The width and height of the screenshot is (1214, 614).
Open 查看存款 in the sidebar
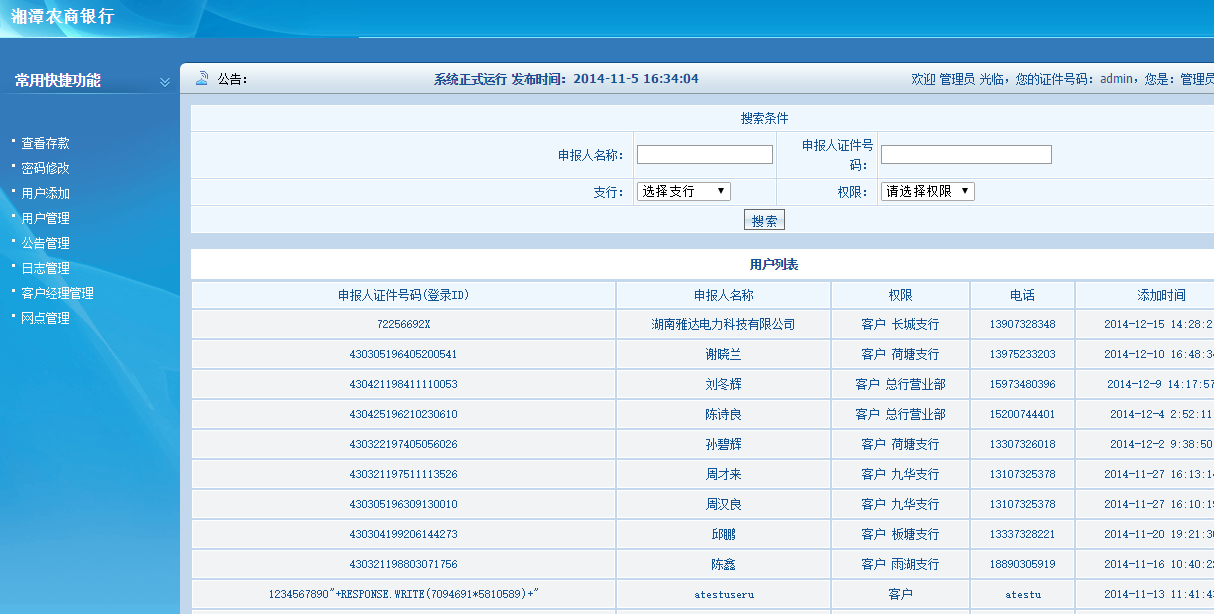tap(46, 143)
